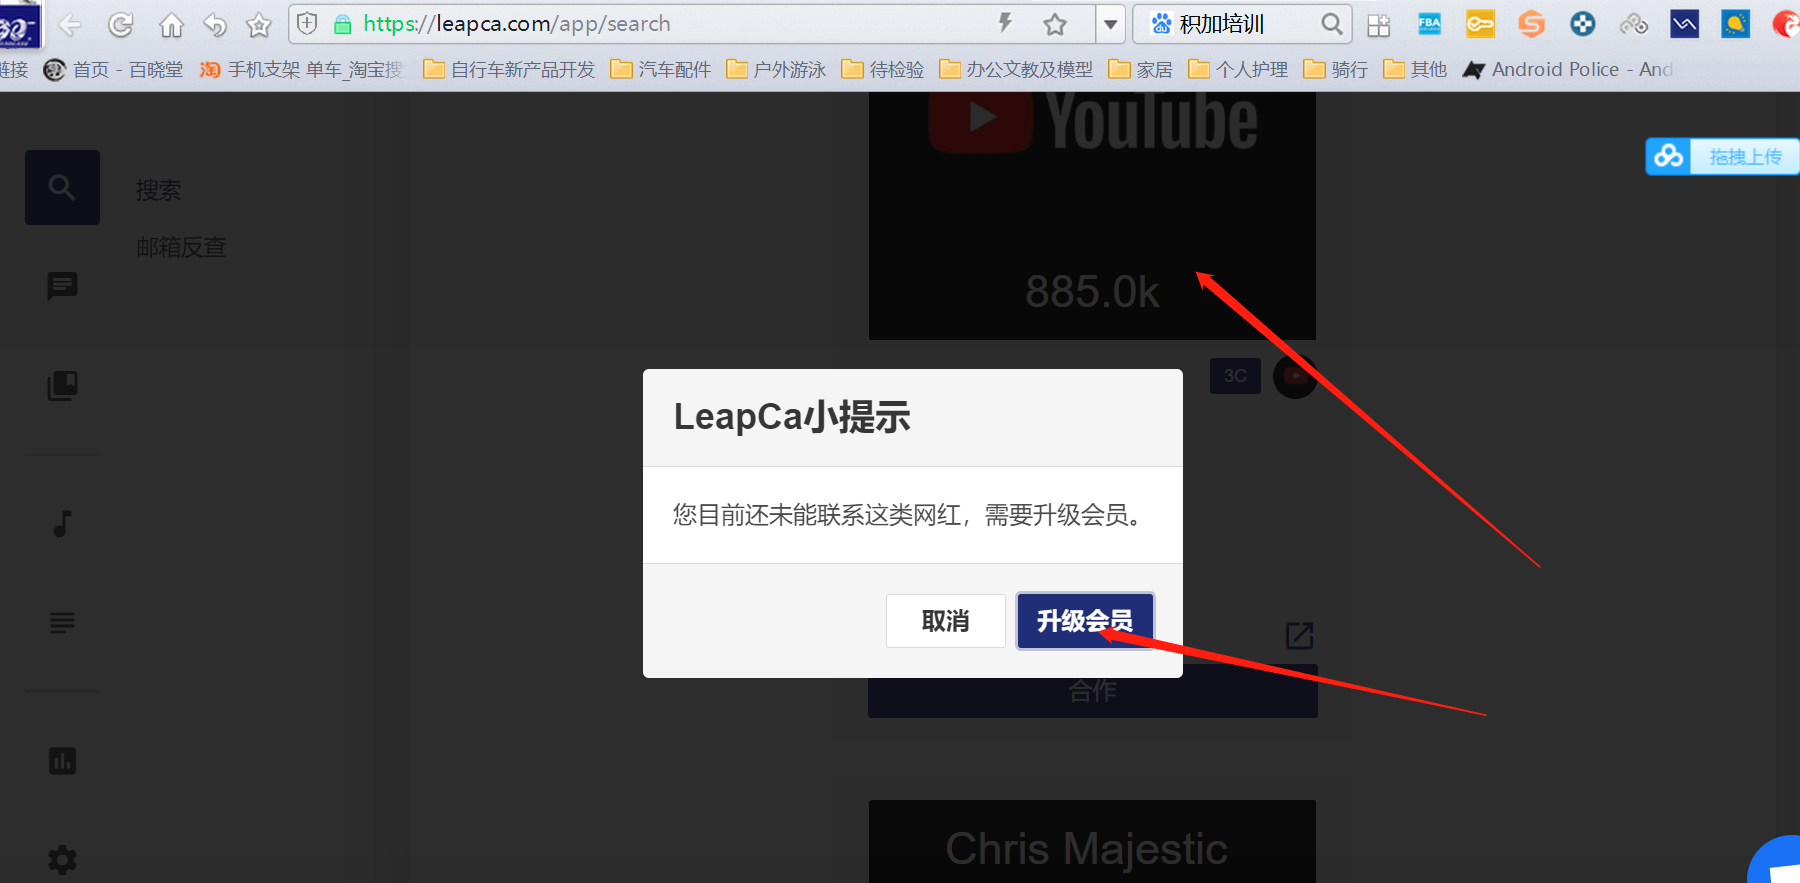This screenshot has height=883, width=1800.
Task: Click the 升级会员 upgrade button
Action: tap(1085, 621)
